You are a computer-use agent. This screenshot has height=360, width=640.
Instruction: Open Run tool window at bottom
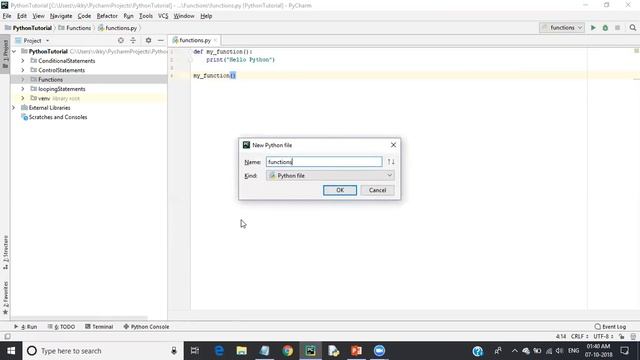pos(25,327)
